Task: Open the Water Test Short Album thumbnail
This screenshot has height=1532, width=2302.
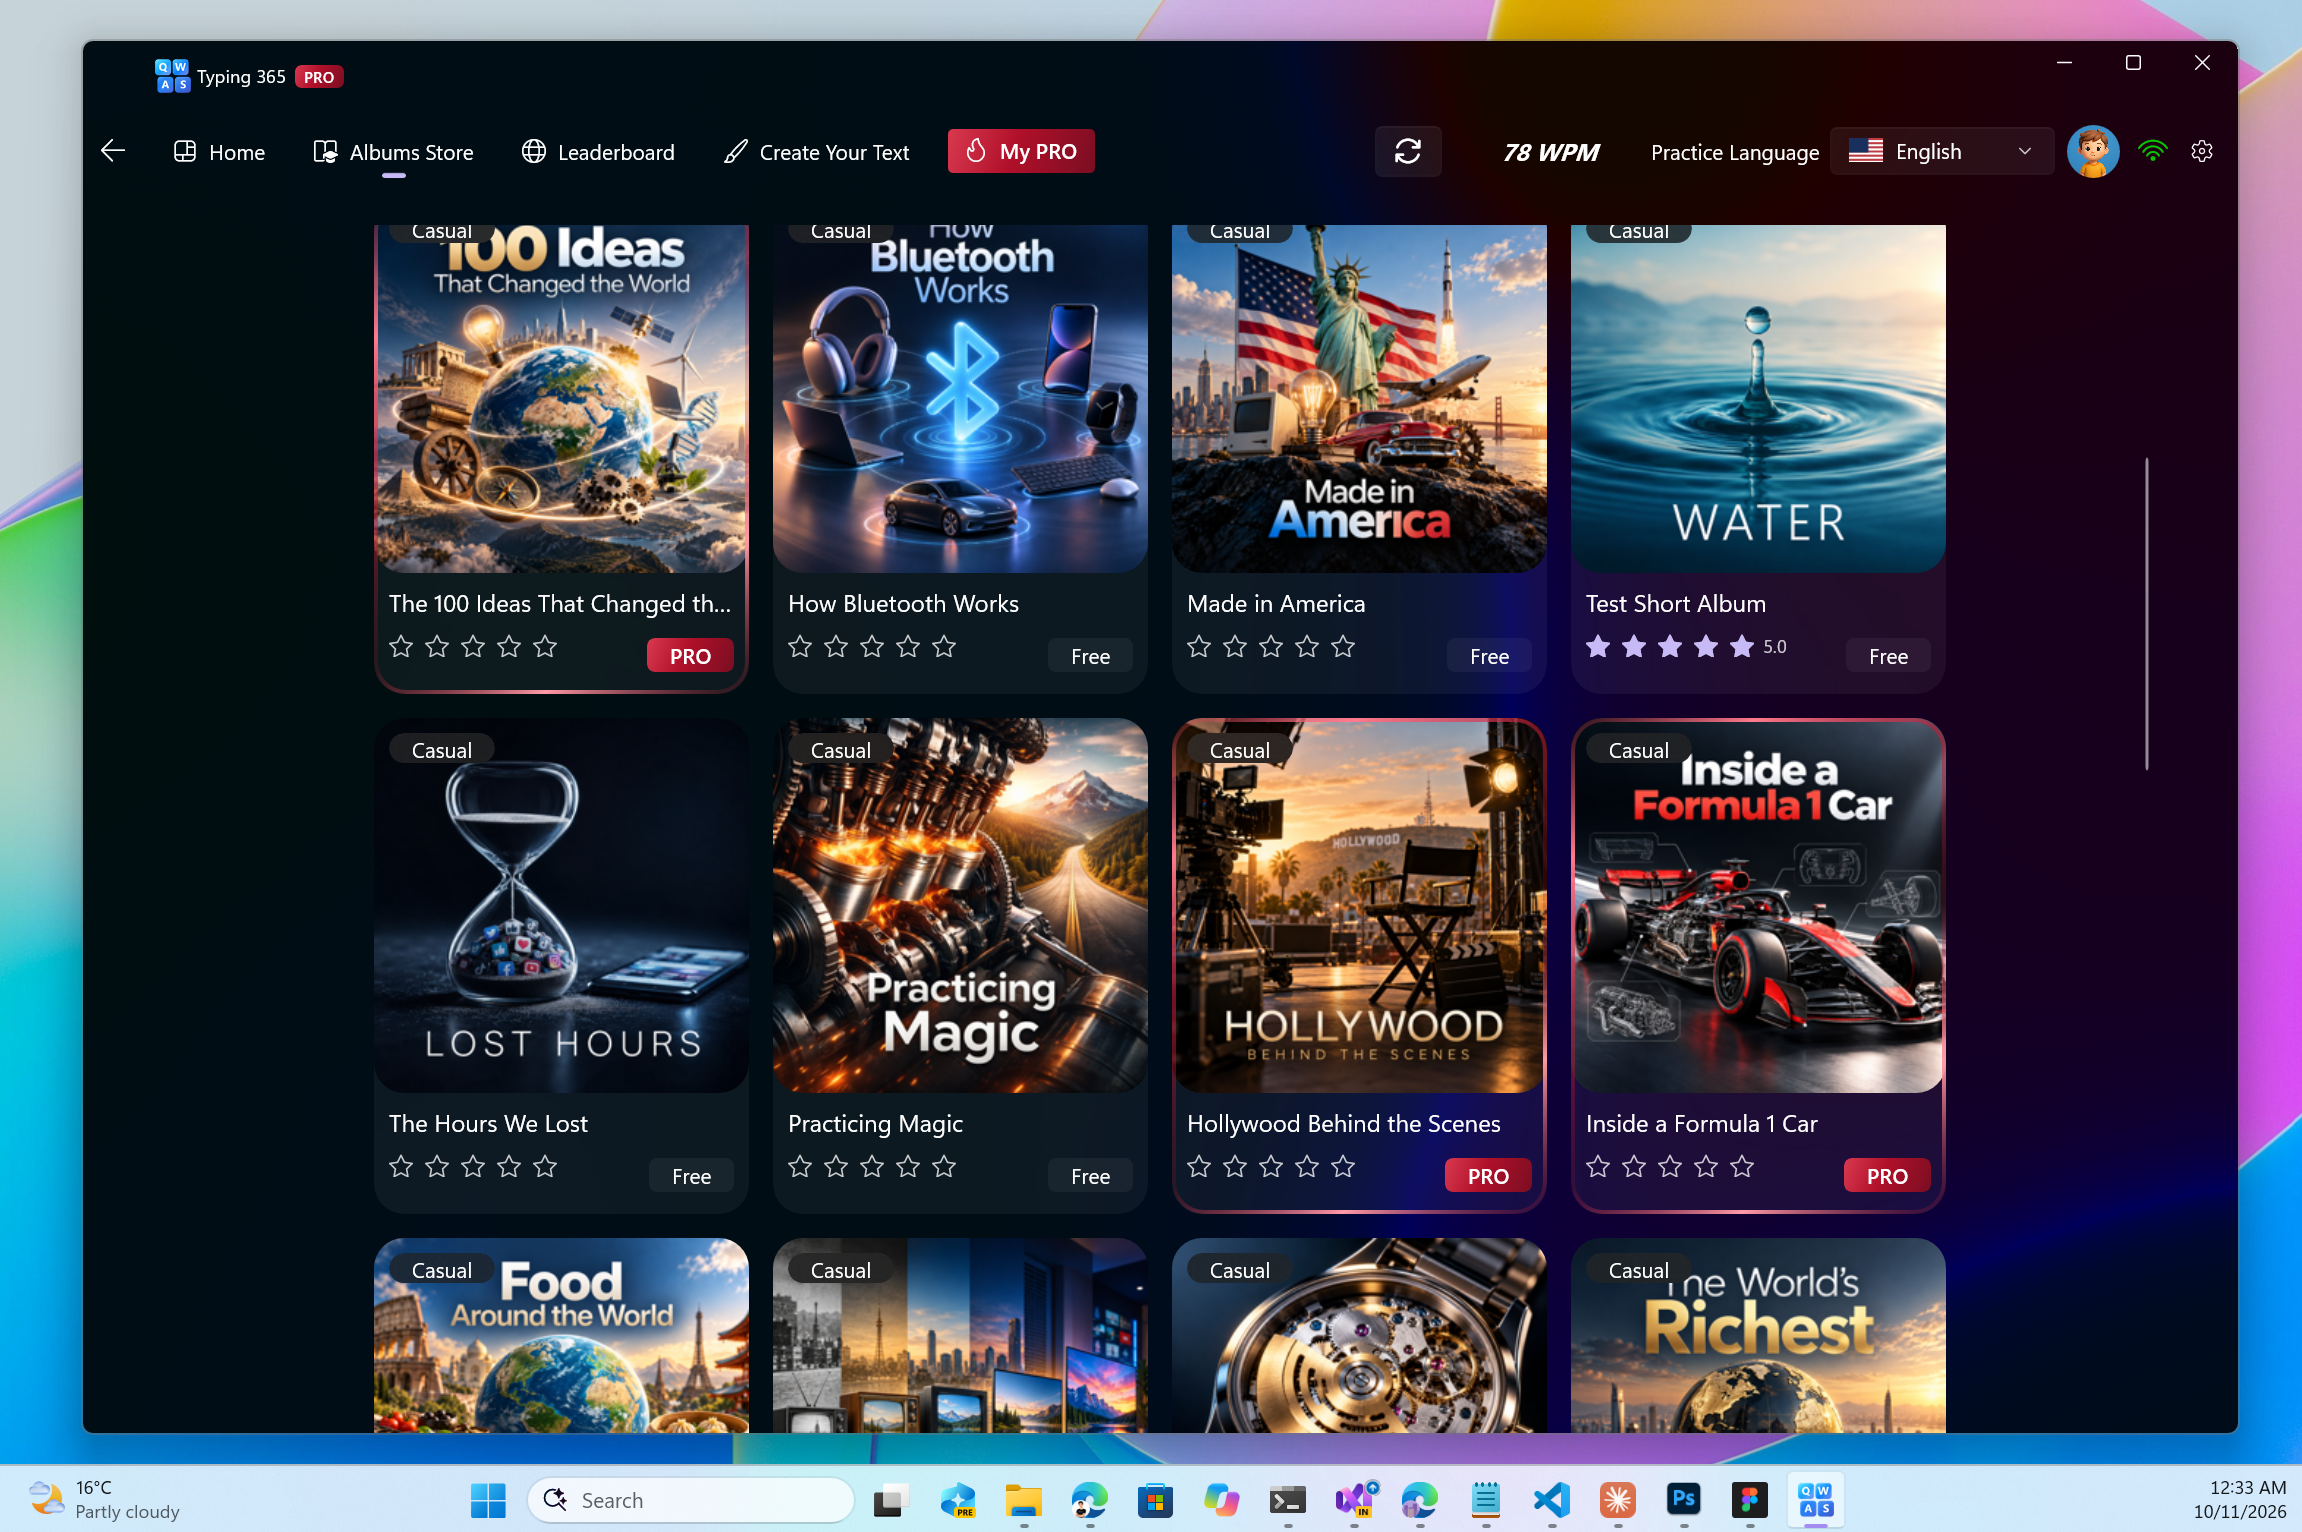Action: click(1758, 398)
